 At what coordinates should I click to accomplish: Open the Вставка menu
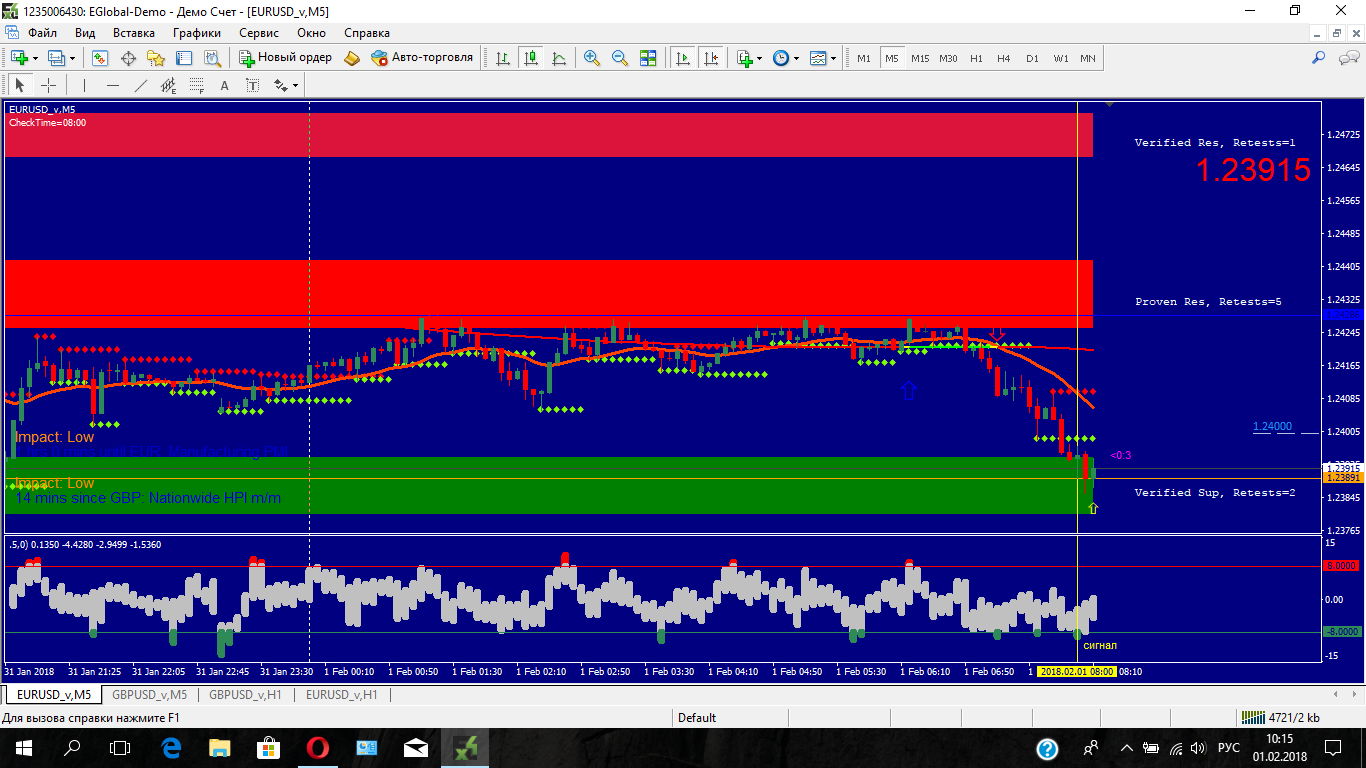pyautogui.click(x=134, y=32)
